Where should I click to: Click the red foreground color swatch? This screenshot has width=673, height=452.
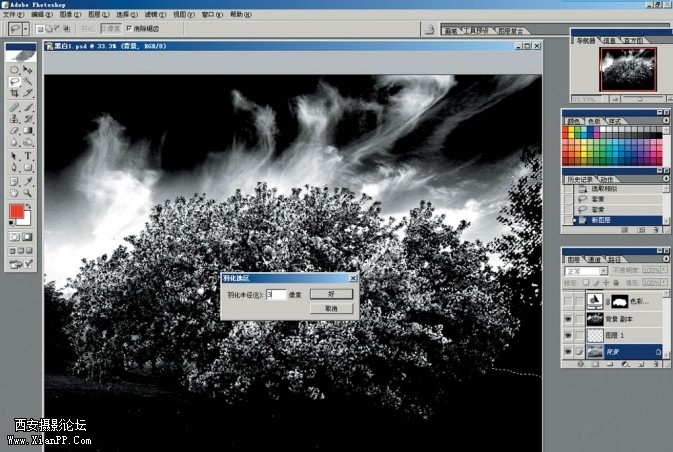16,211
